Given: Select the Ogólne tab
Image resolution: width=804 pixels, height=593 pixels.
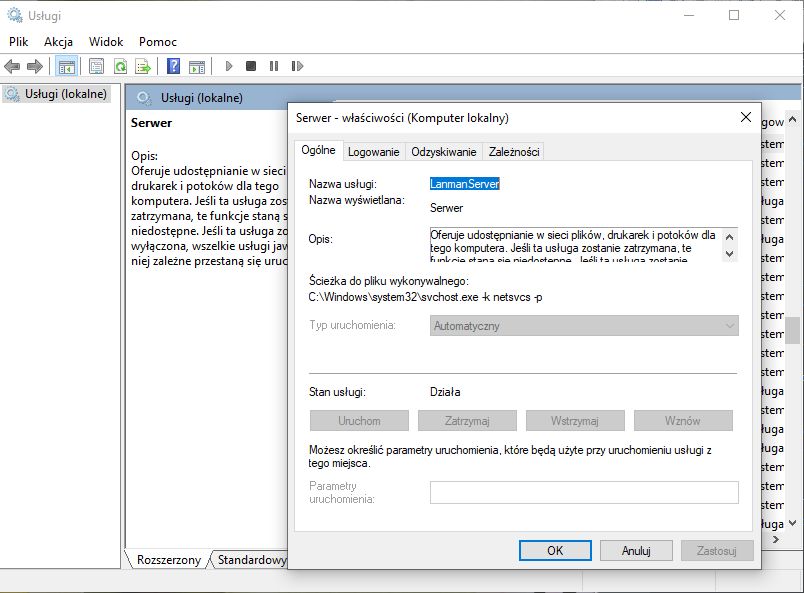Looking at the screenshot, I should [318, 150].
